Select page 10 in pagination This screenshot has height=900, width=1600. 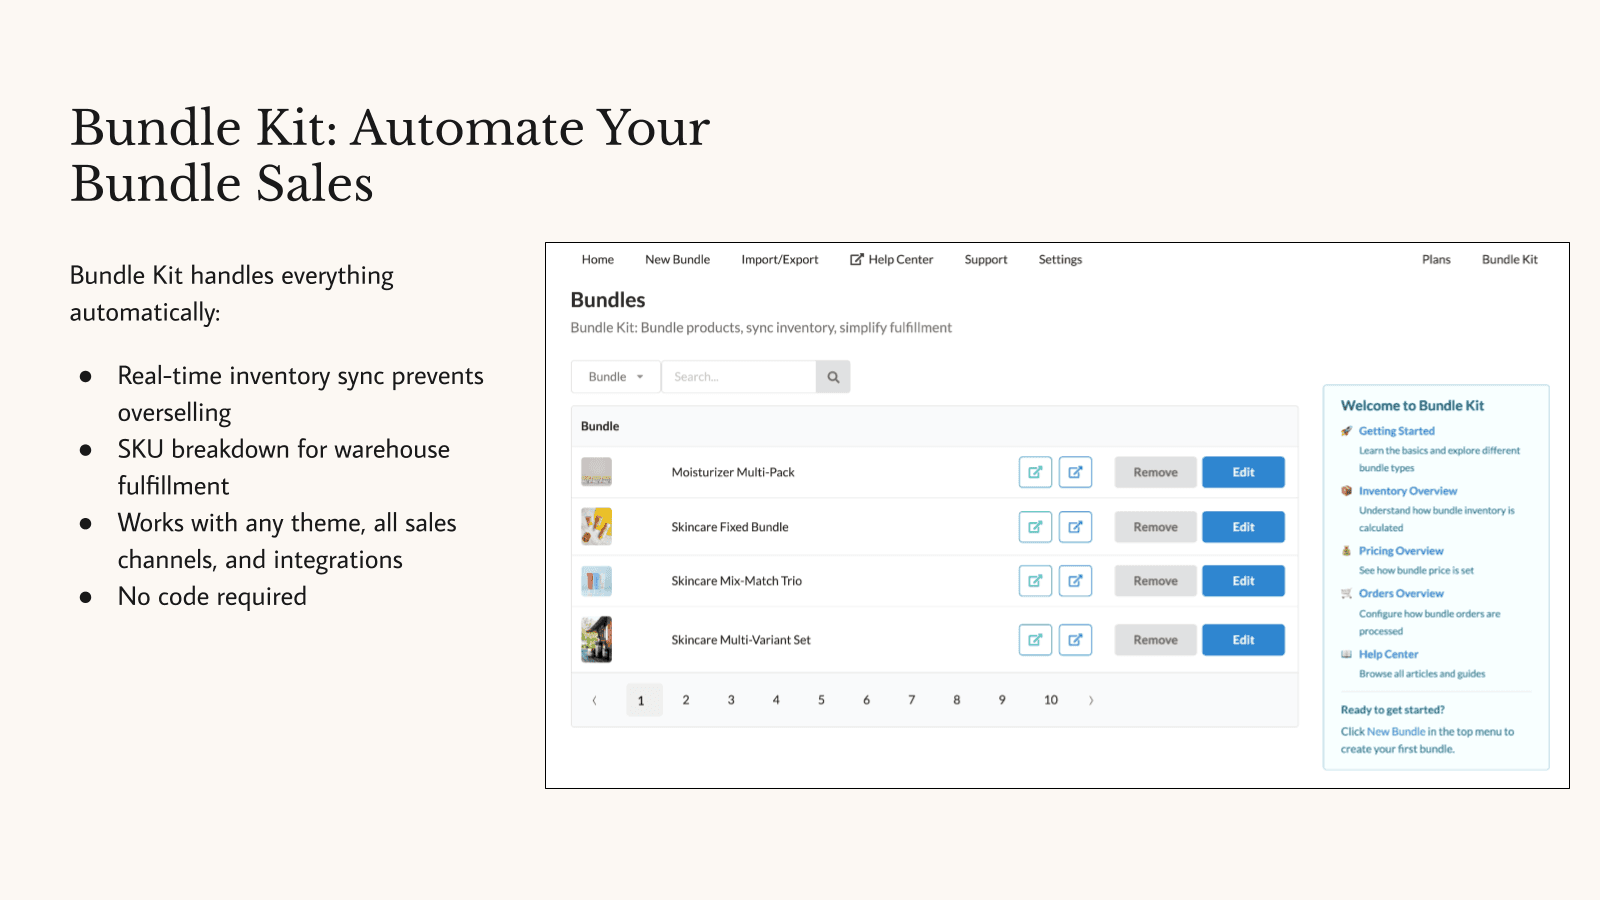[1050, 700]
